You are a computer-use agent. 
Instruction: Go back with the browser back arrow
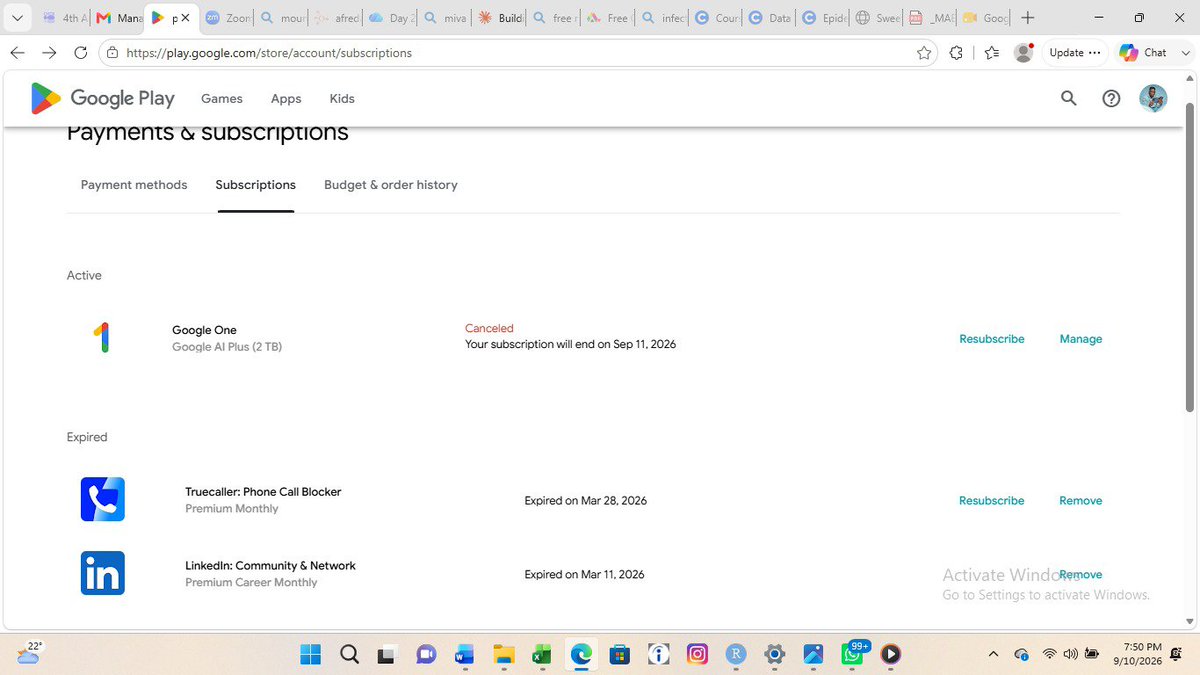point(17,53)
